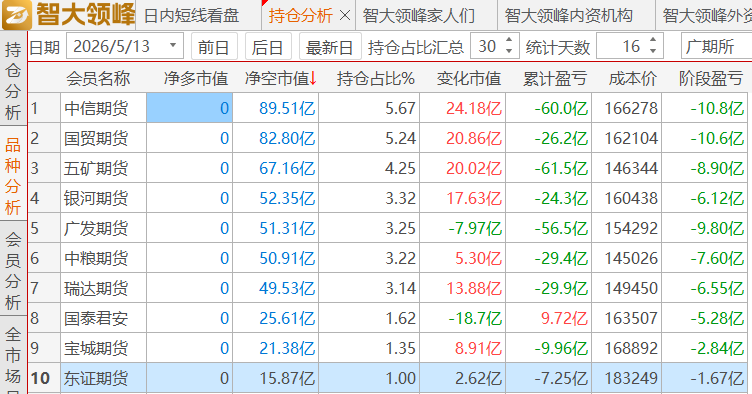Select the 银河期货 member cell
This screenshot has width=752, height=394.
click(103, 198)
